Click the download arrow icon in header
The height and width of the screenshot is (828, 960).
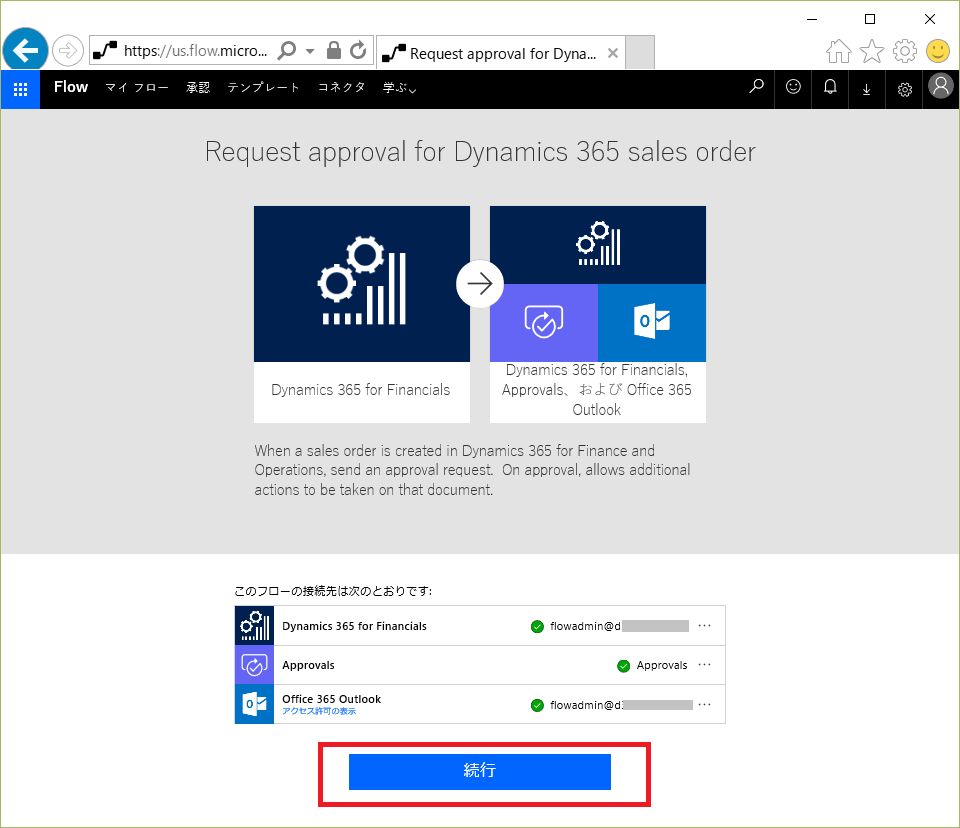click(866, 89)
